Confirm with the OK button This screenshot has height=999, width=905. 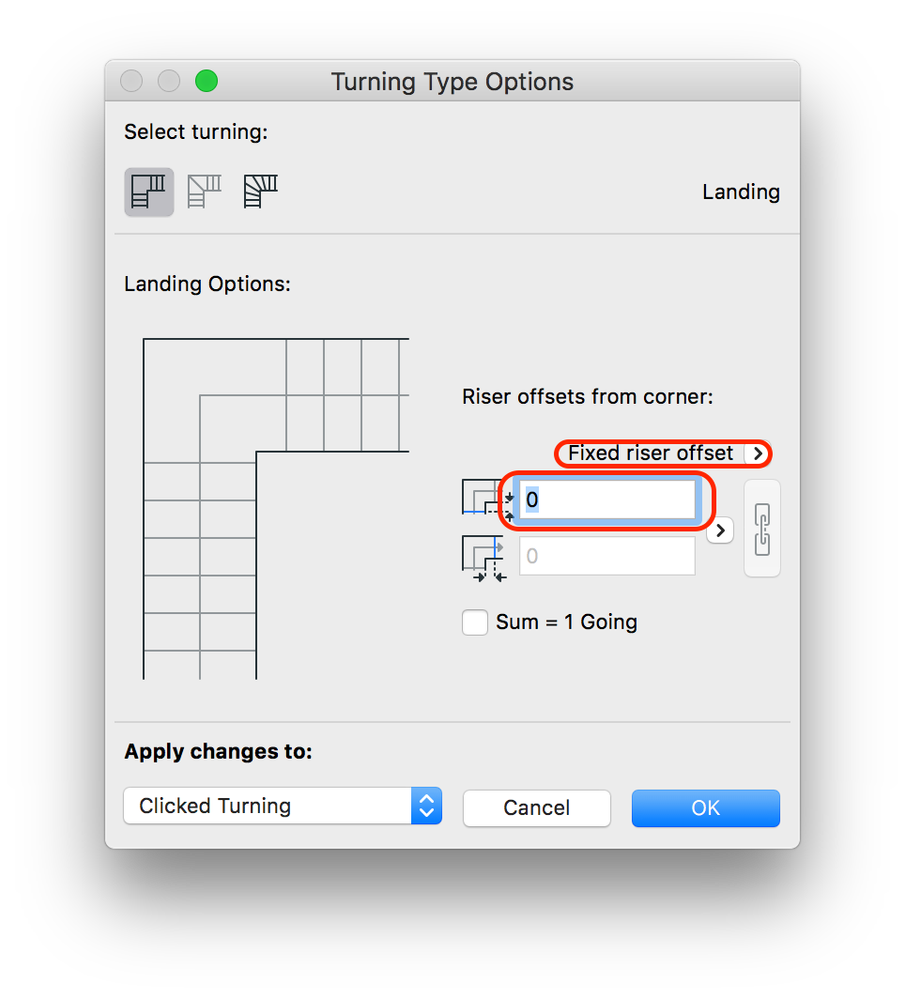(x=705, y=808)
